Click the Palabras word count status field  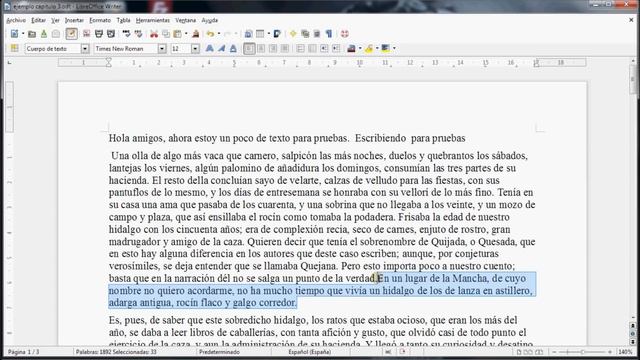pos(116,352)
